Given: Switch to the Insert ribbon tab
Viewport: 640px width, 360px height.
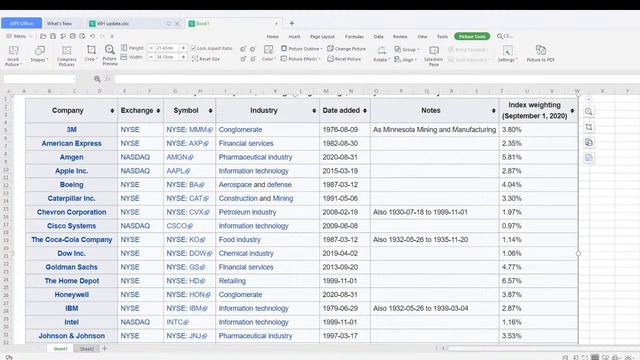Looking at the screenshot, I should click(x=294, y=36).
